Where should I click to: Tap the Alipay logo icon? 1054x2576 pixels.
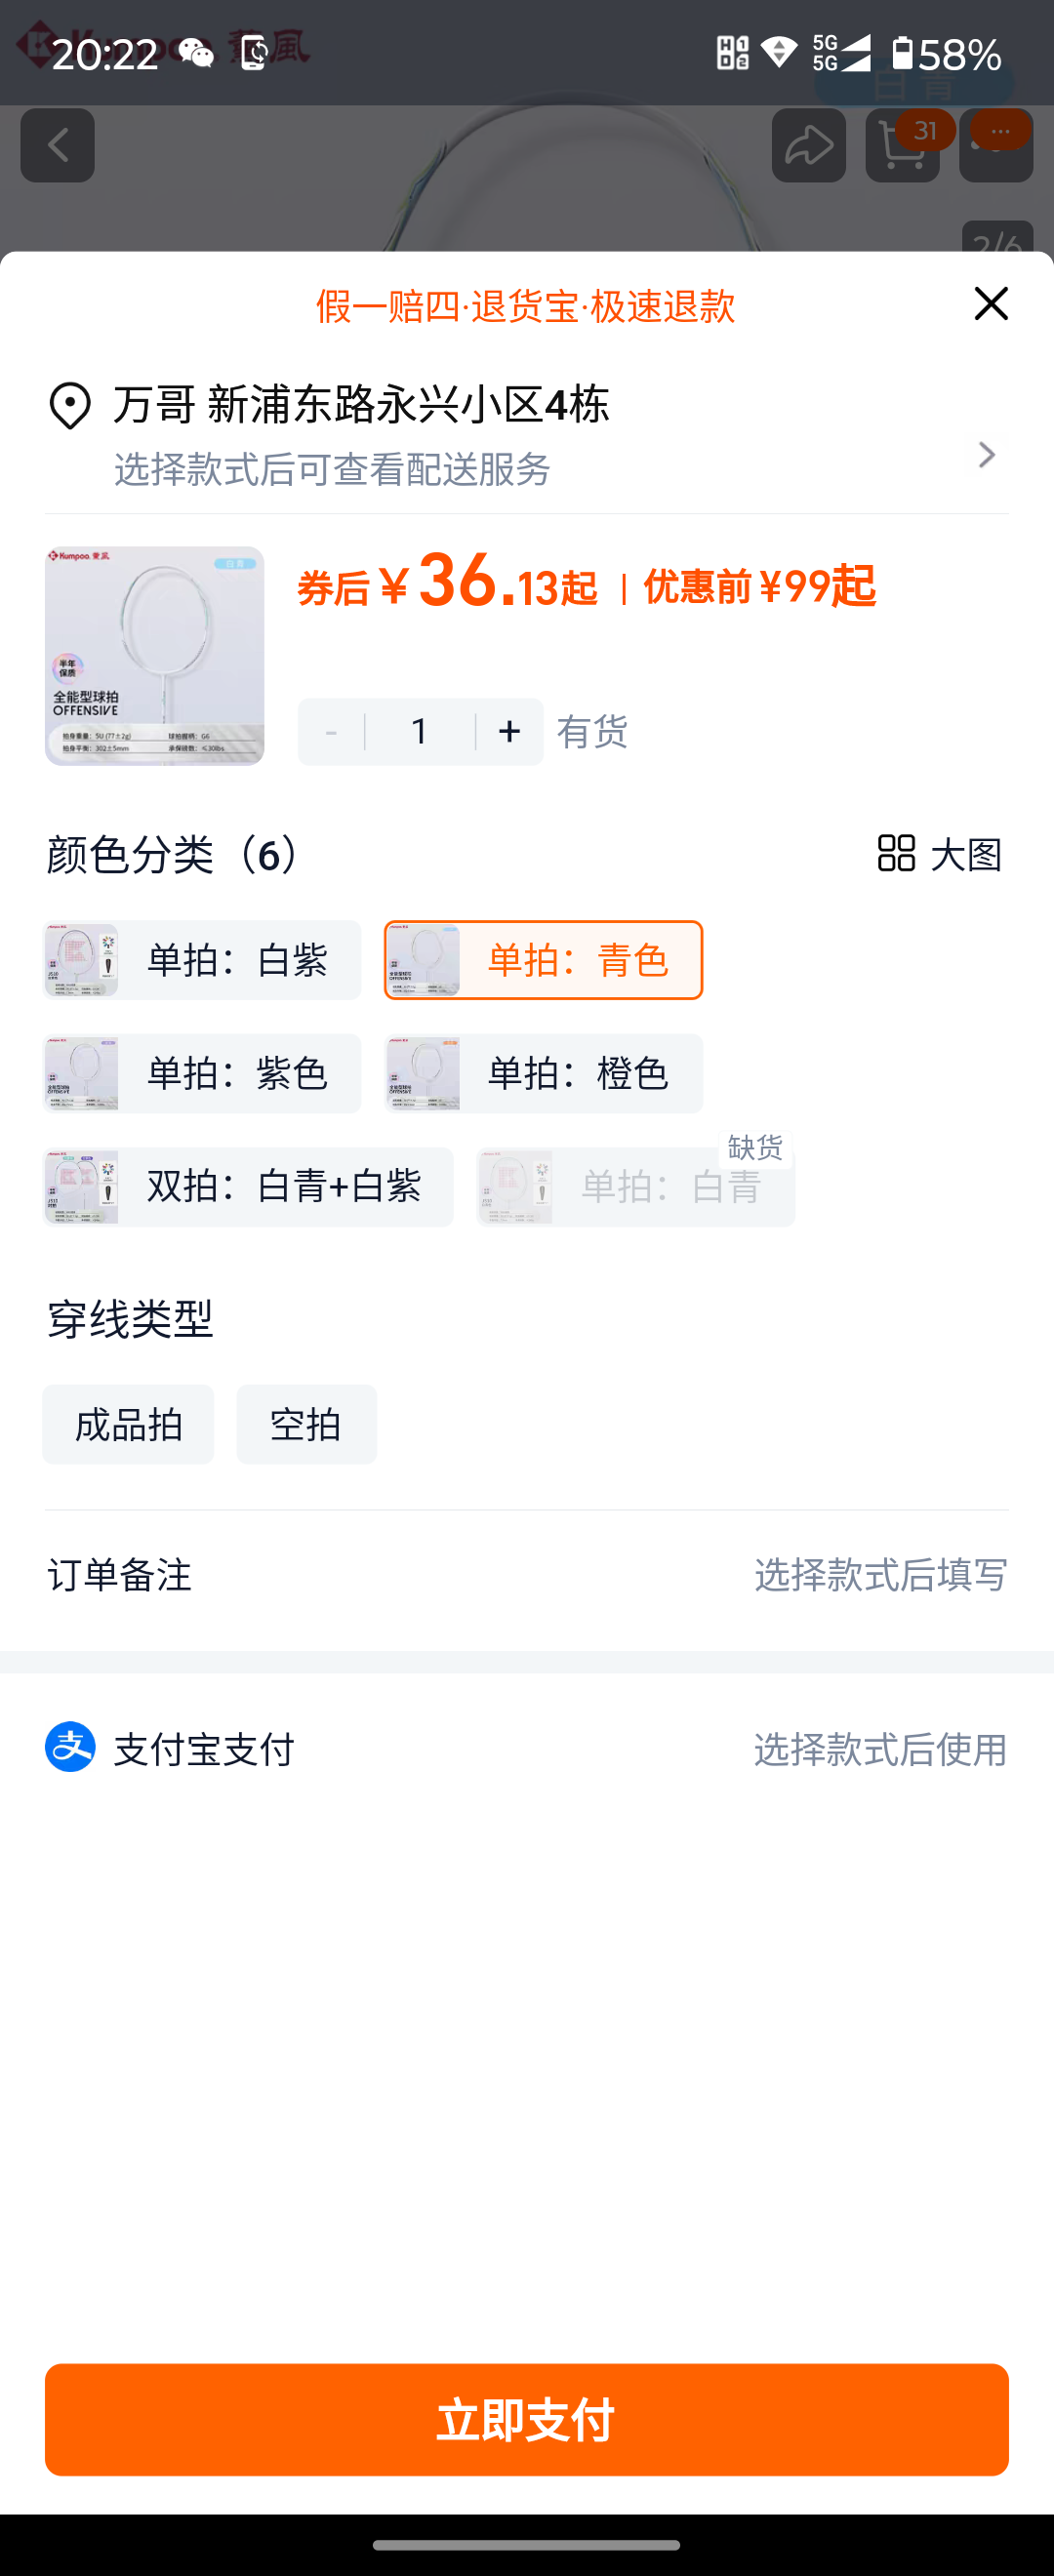[x=70, y=1747]
